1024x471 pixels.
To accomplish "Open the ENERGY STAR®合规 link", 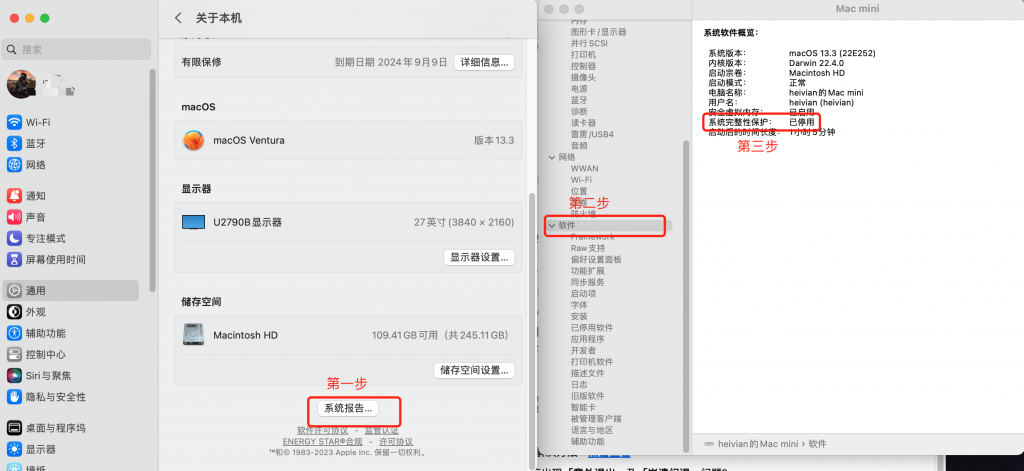I will [323, 442].
